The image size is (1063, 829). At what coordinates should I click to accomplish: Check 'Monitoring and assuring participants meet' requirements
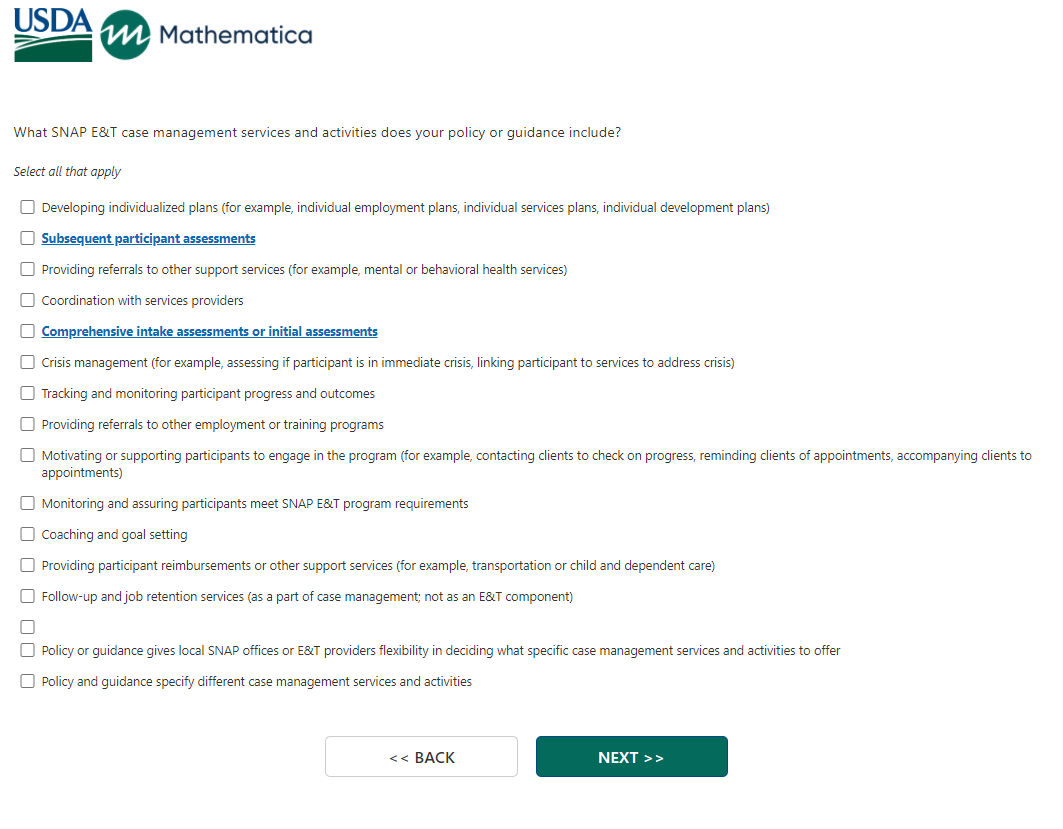28,504
